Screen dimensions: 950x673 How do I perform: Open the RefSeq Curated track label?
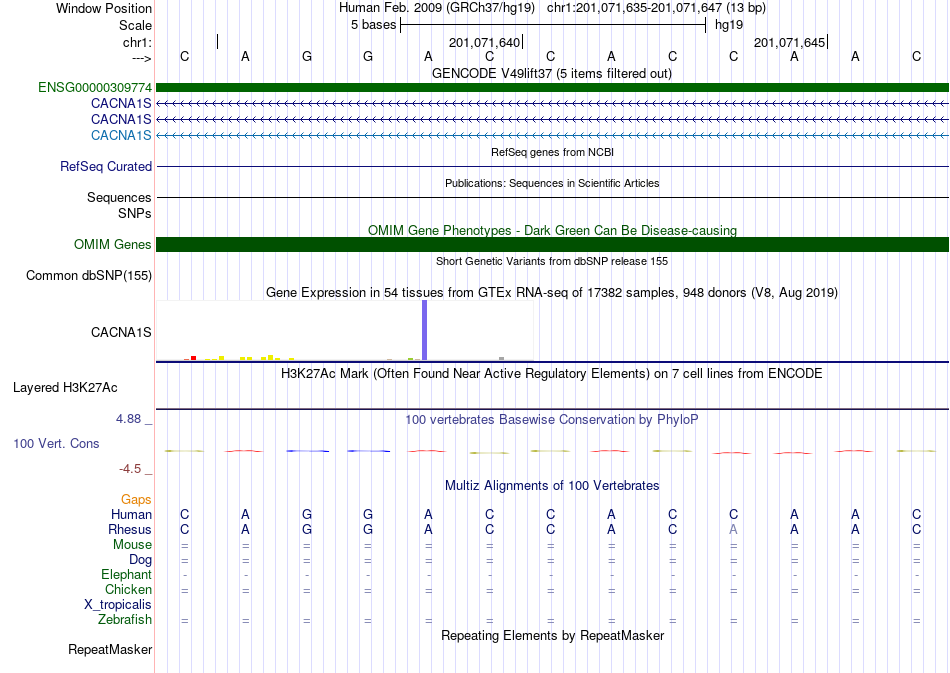pos(106,166)
